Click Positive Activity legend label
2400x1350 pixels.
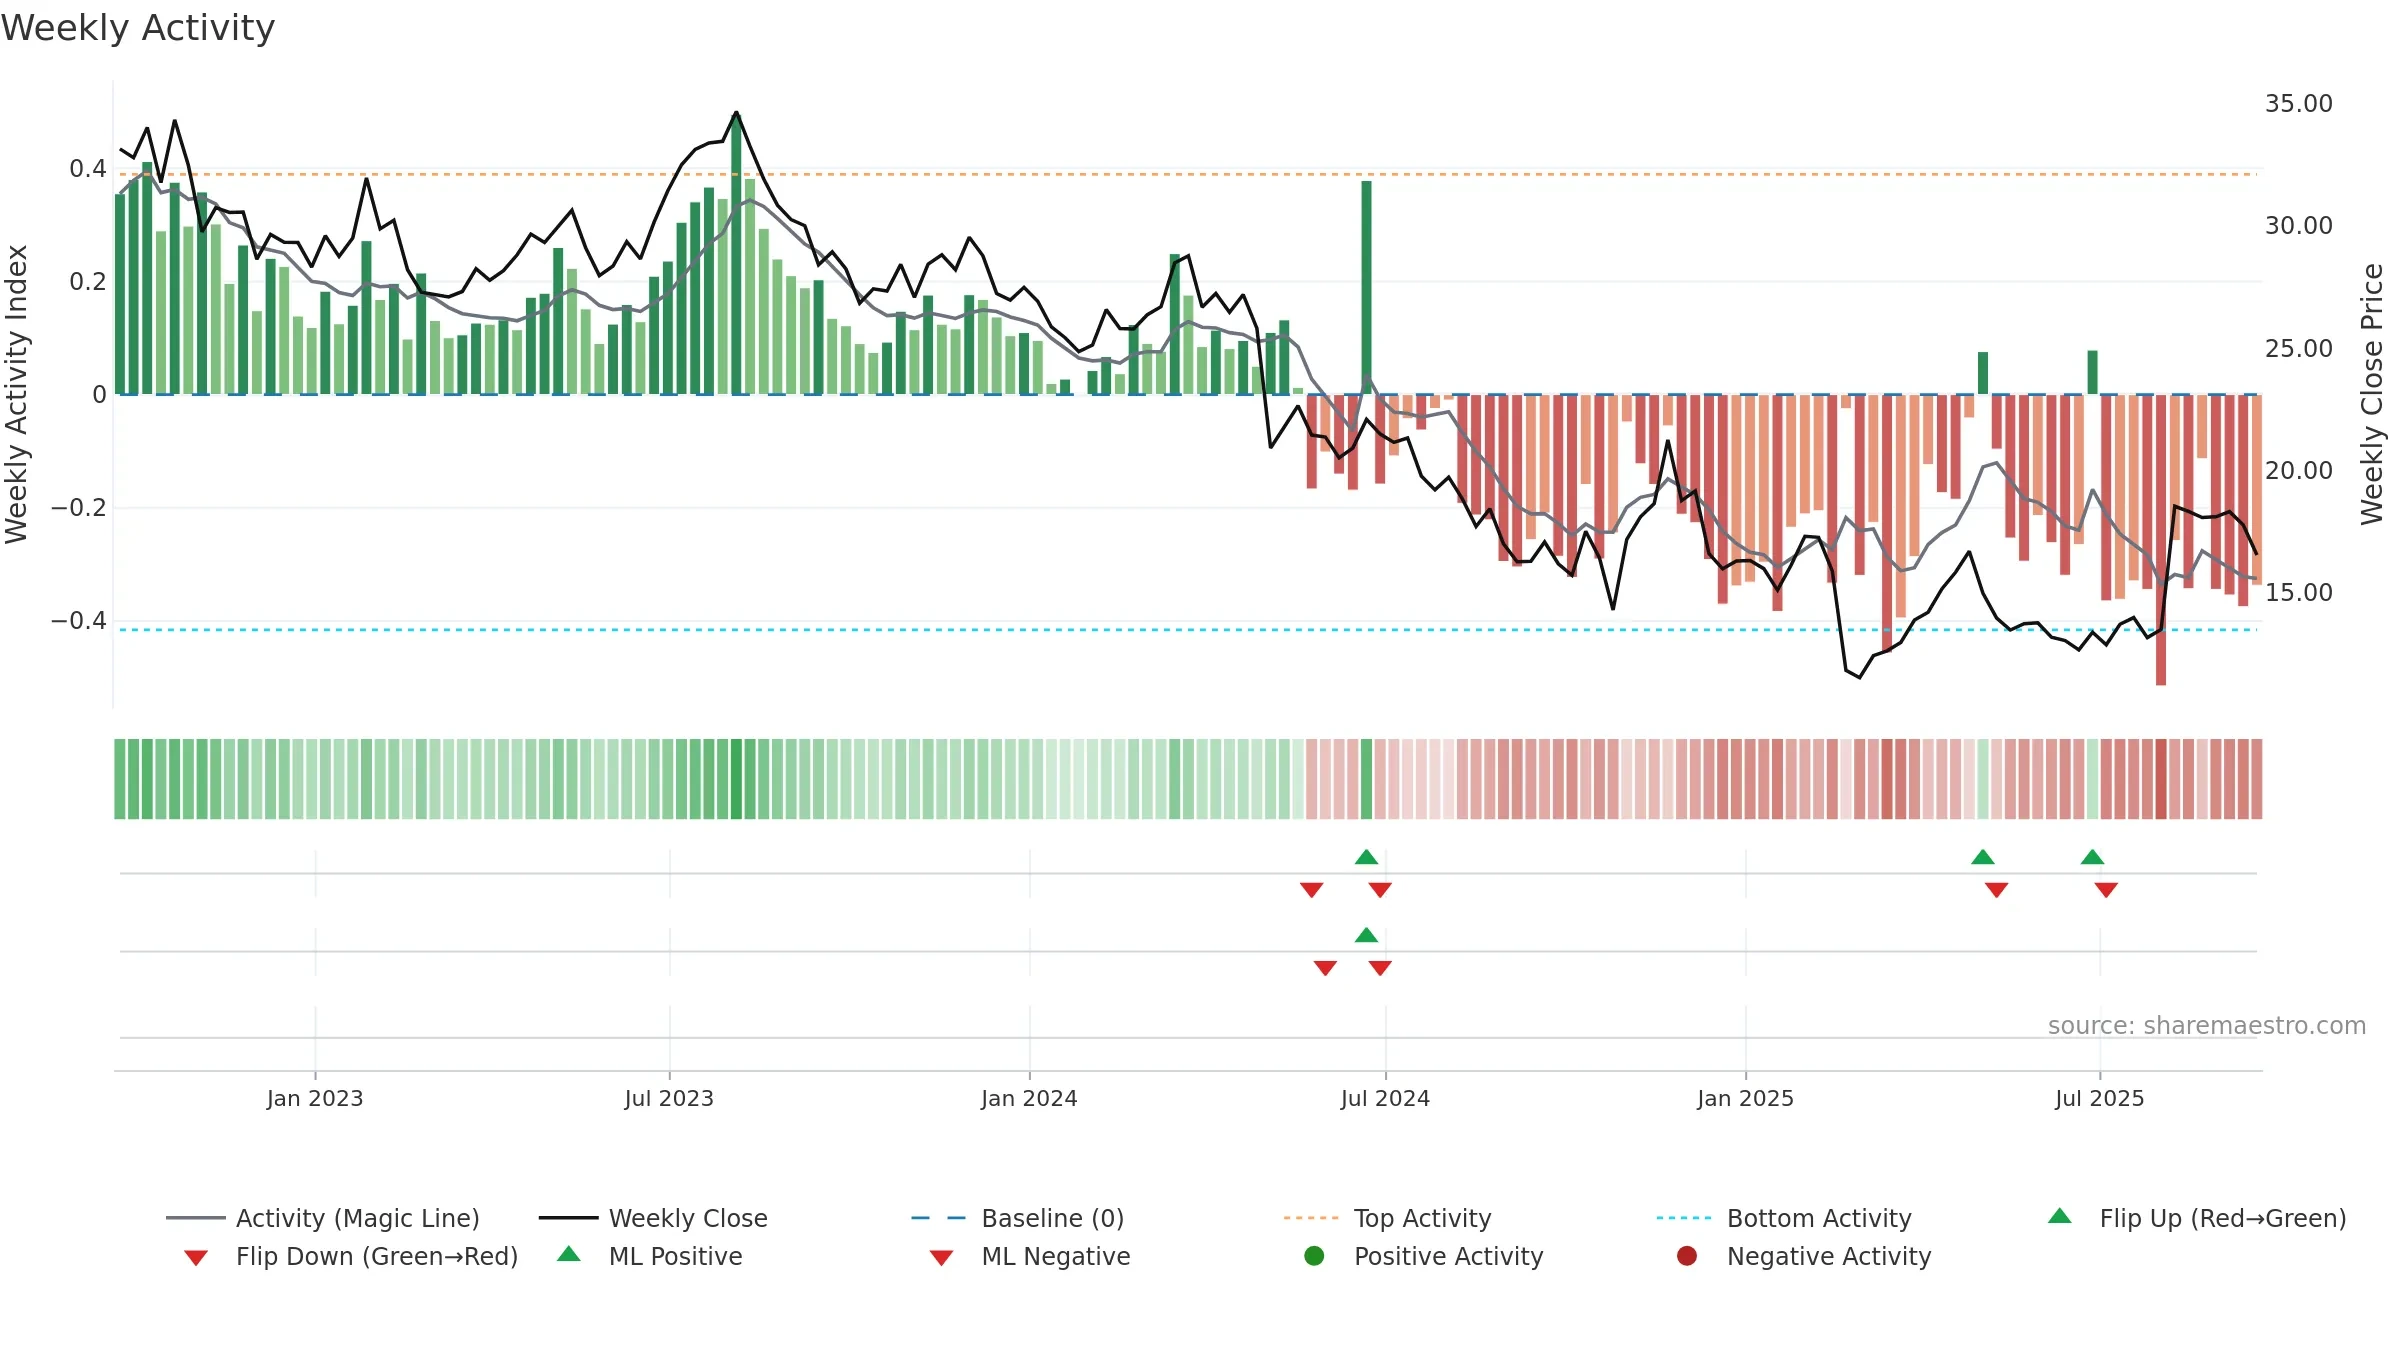[1448, 1256]
